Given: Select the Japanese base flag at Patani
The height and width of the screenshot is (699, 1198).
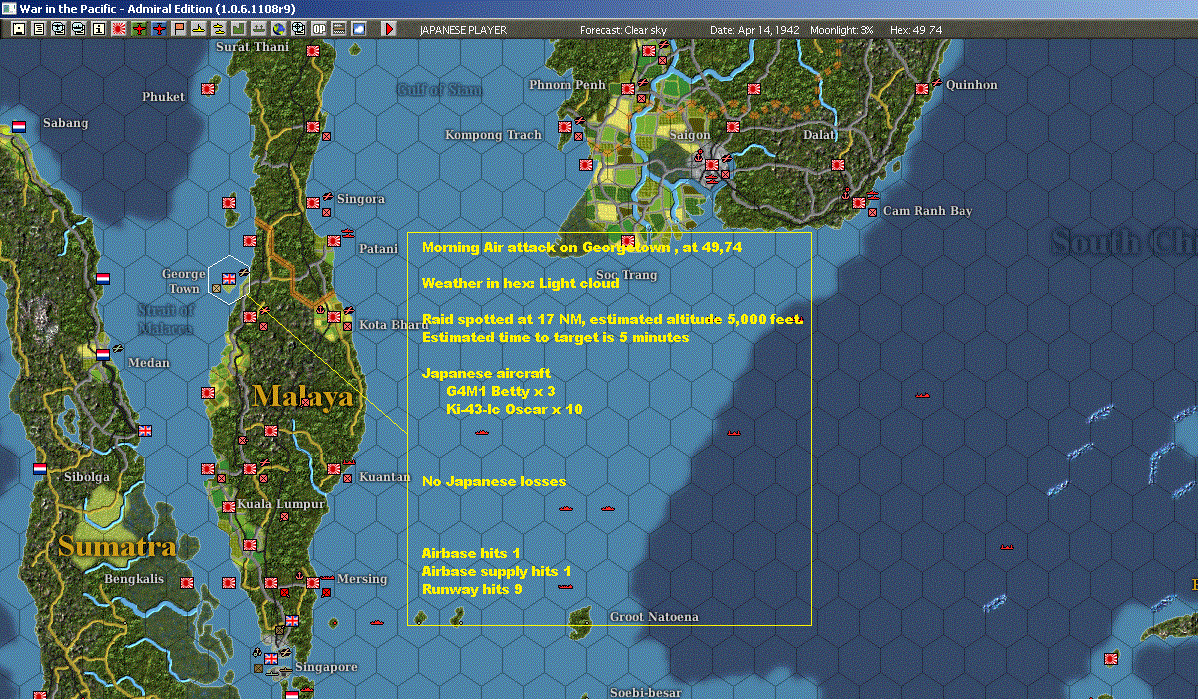Looking at the screenshot, I should pyautogui.click(x=334, y=241).
